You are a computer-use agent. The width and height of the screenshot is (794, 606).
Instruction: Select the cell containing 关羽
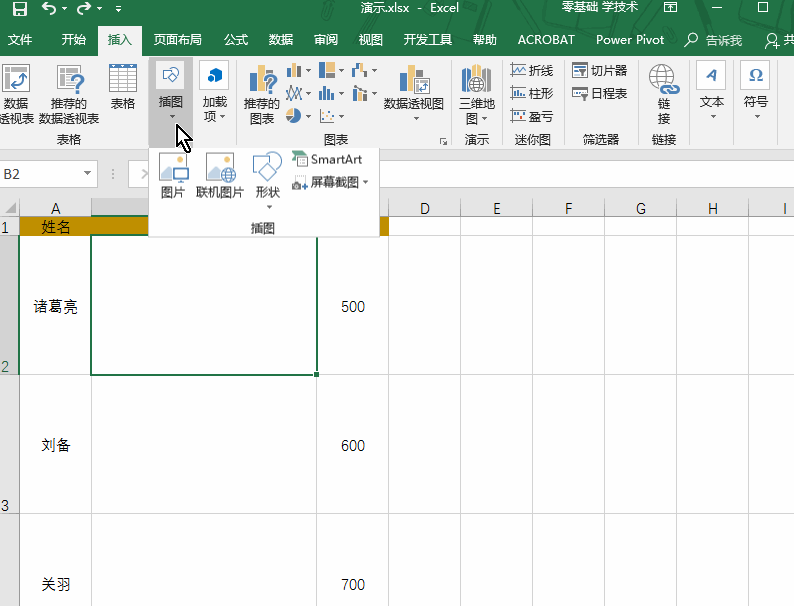coord(55,560)
